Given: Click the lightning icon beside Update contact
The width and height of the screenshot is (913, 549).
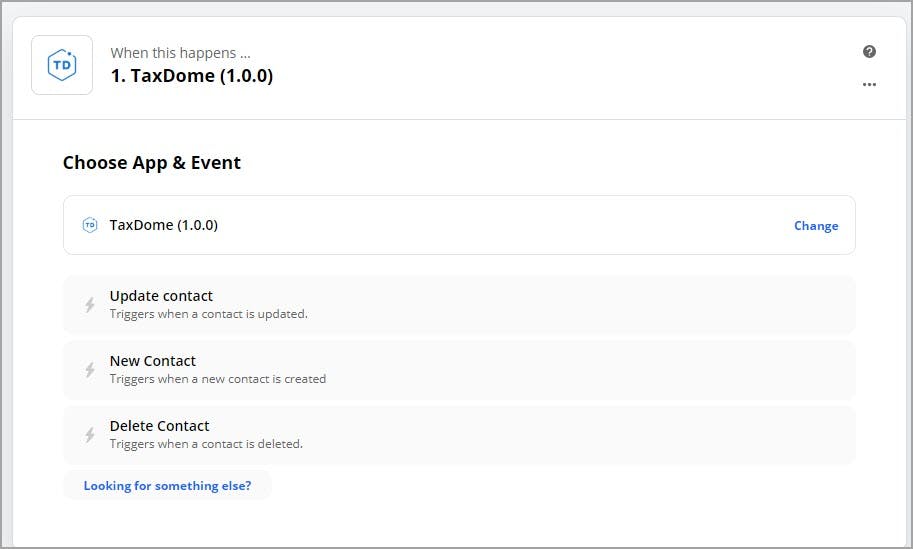Looking at the screenshot, I should pos(89,305).
